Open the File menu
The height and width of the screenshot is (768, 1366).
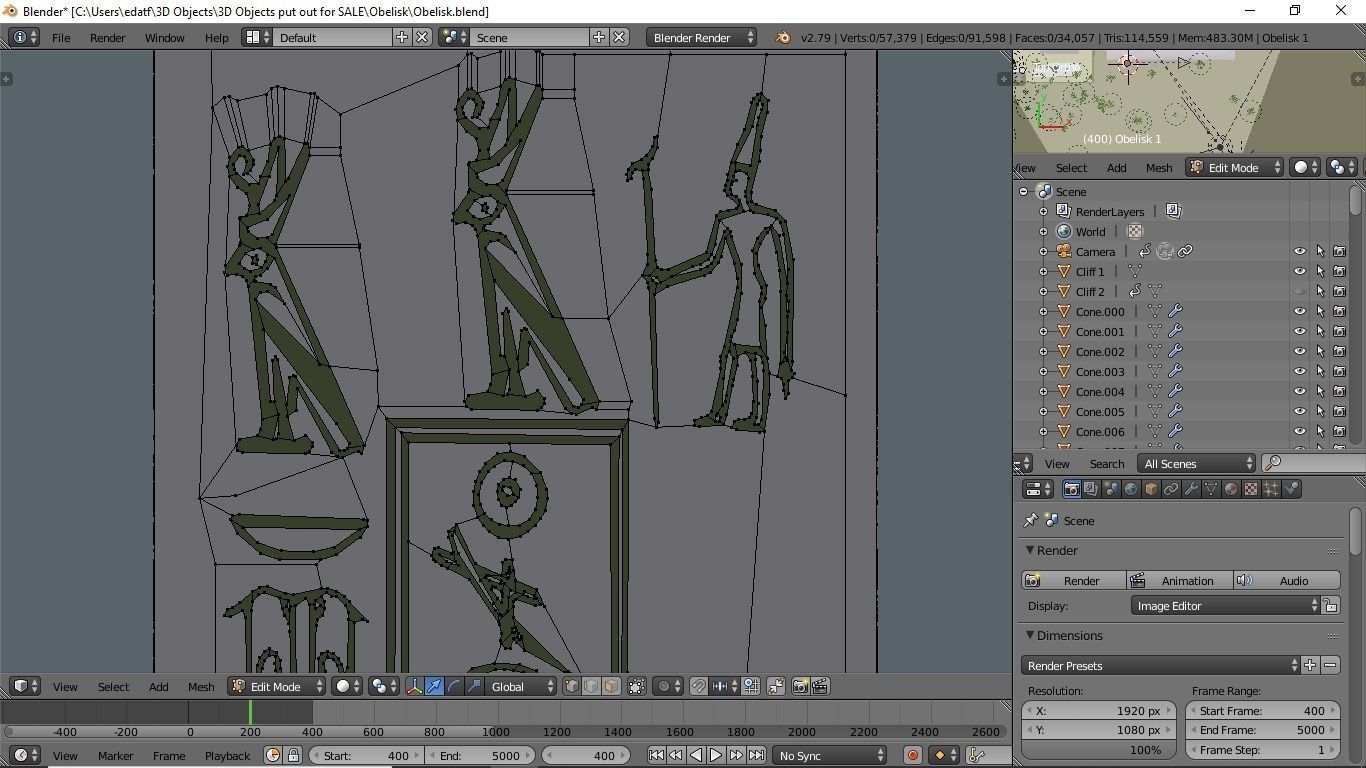[61, 38]
